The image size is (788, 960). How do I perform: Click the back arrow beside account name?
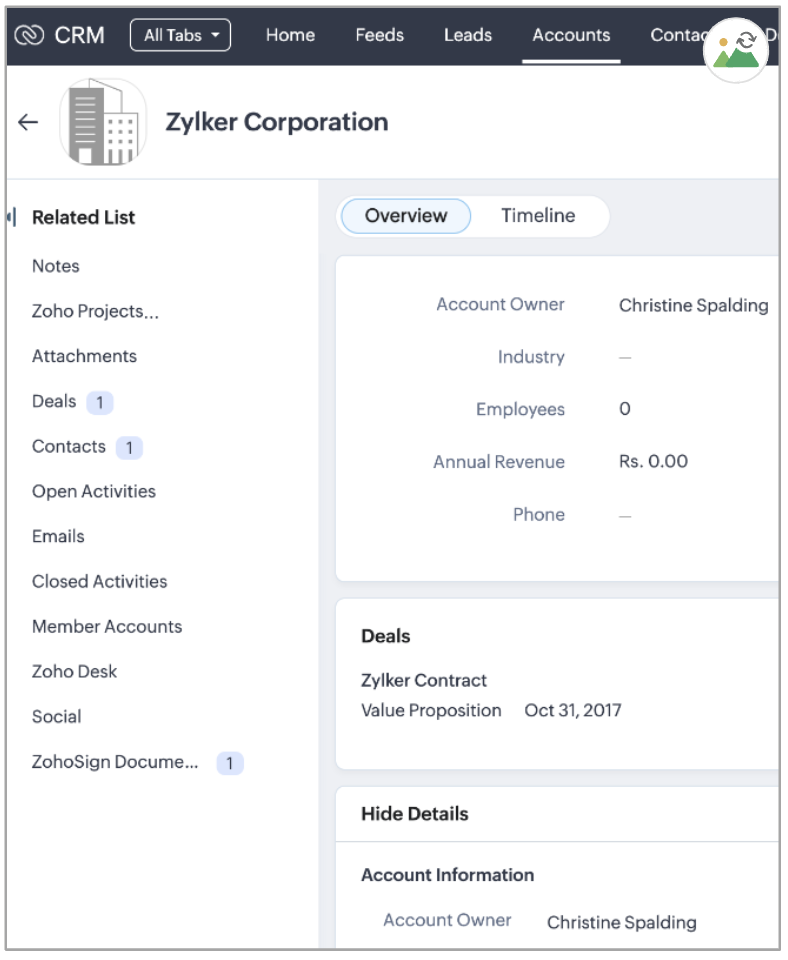[x=28, y=122]
